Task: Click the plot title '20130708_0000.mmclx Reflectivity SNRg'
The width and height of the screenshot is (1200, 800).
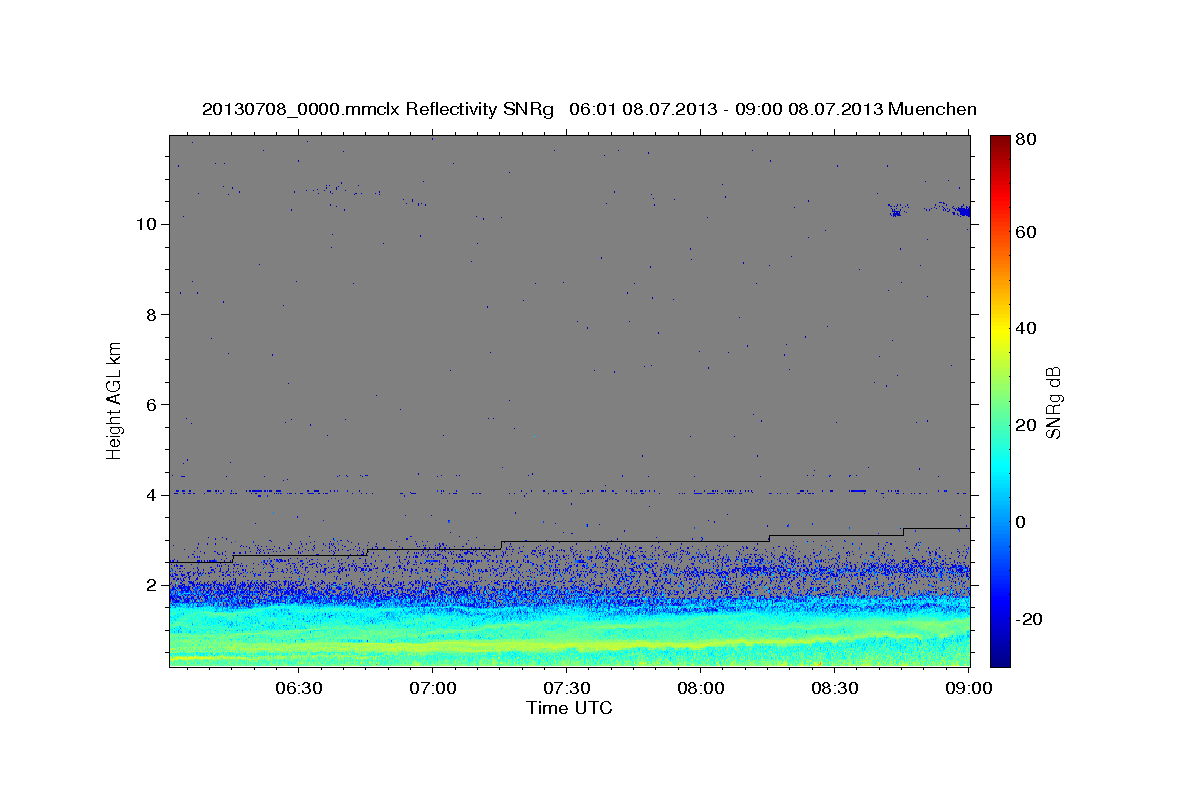Action: coord(378,109)
